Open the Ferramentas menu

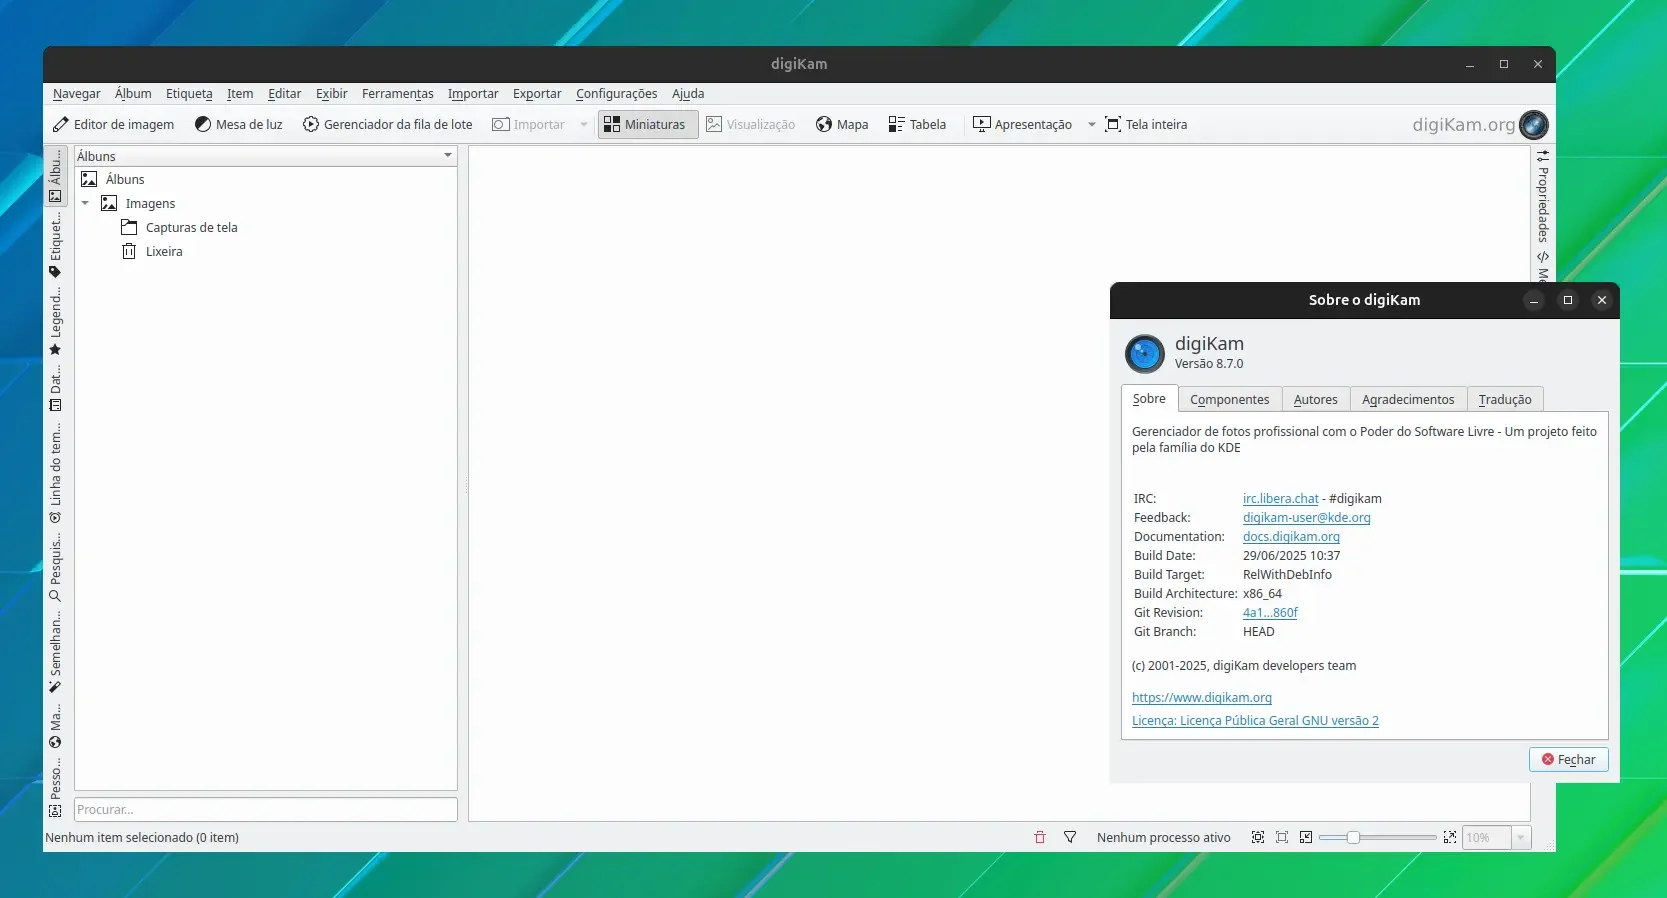coord(398,94)
